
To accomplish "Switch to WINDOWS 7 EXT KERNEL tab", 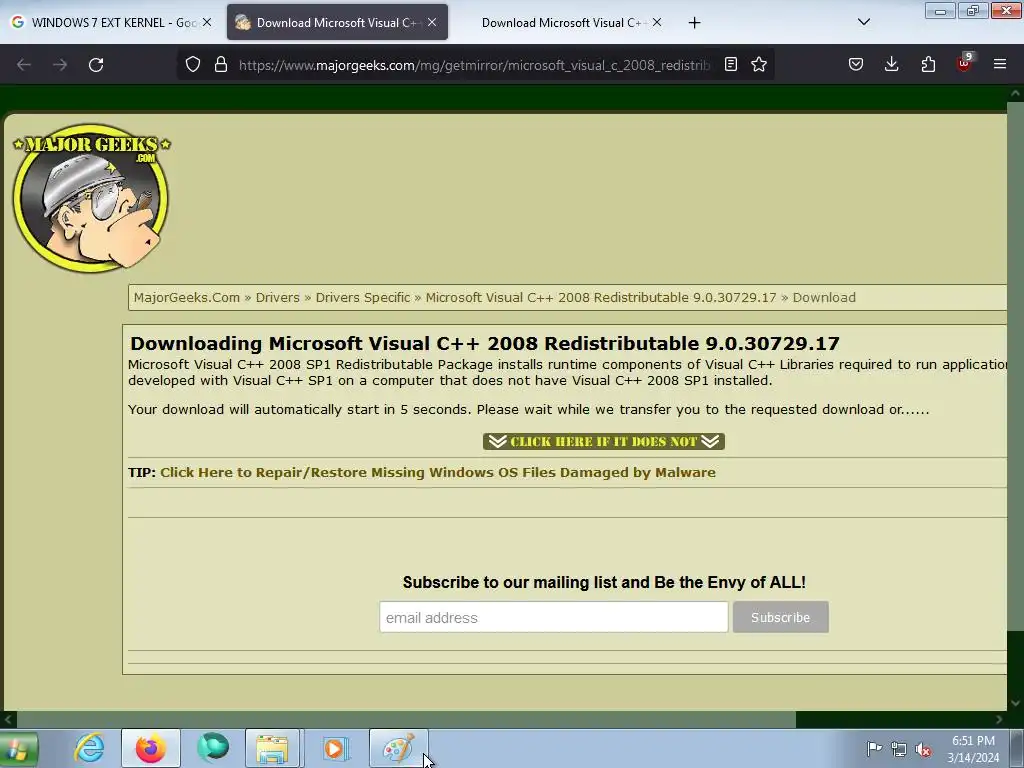I will 110,23.
